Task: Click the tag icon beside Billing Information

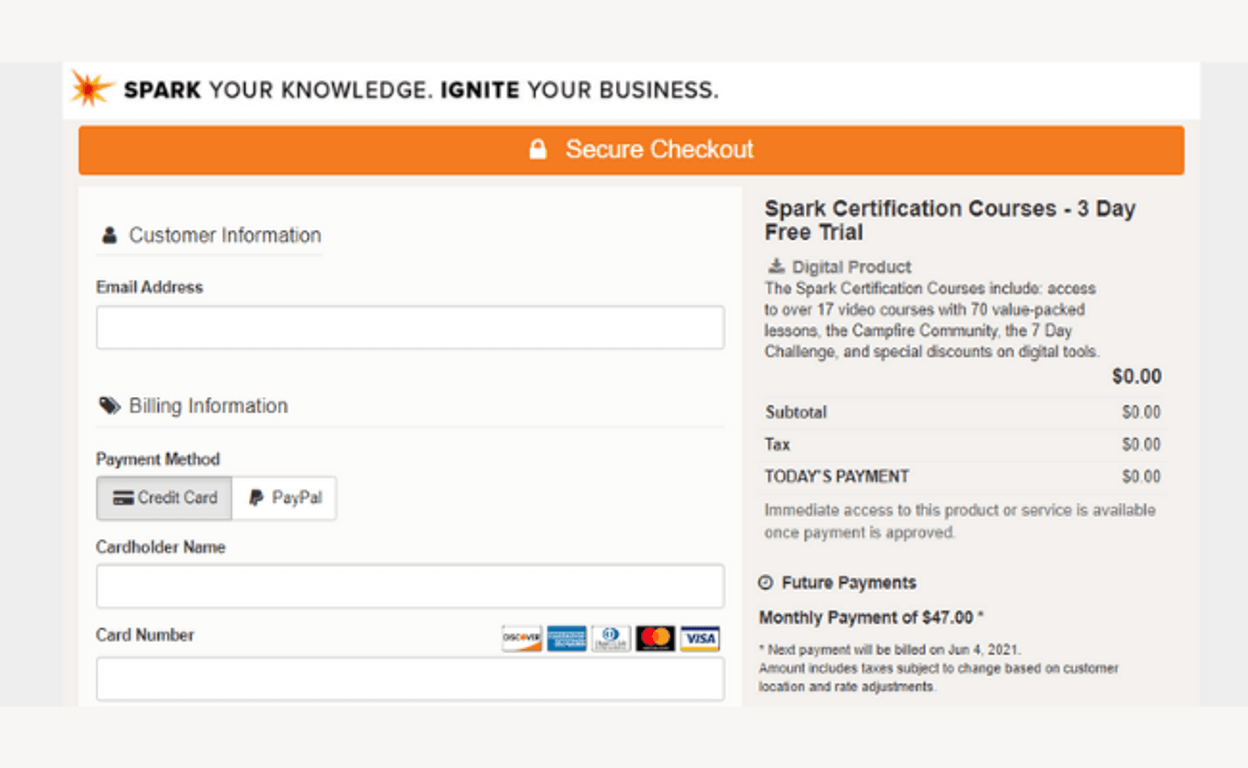Action: [x=109, y=406]
